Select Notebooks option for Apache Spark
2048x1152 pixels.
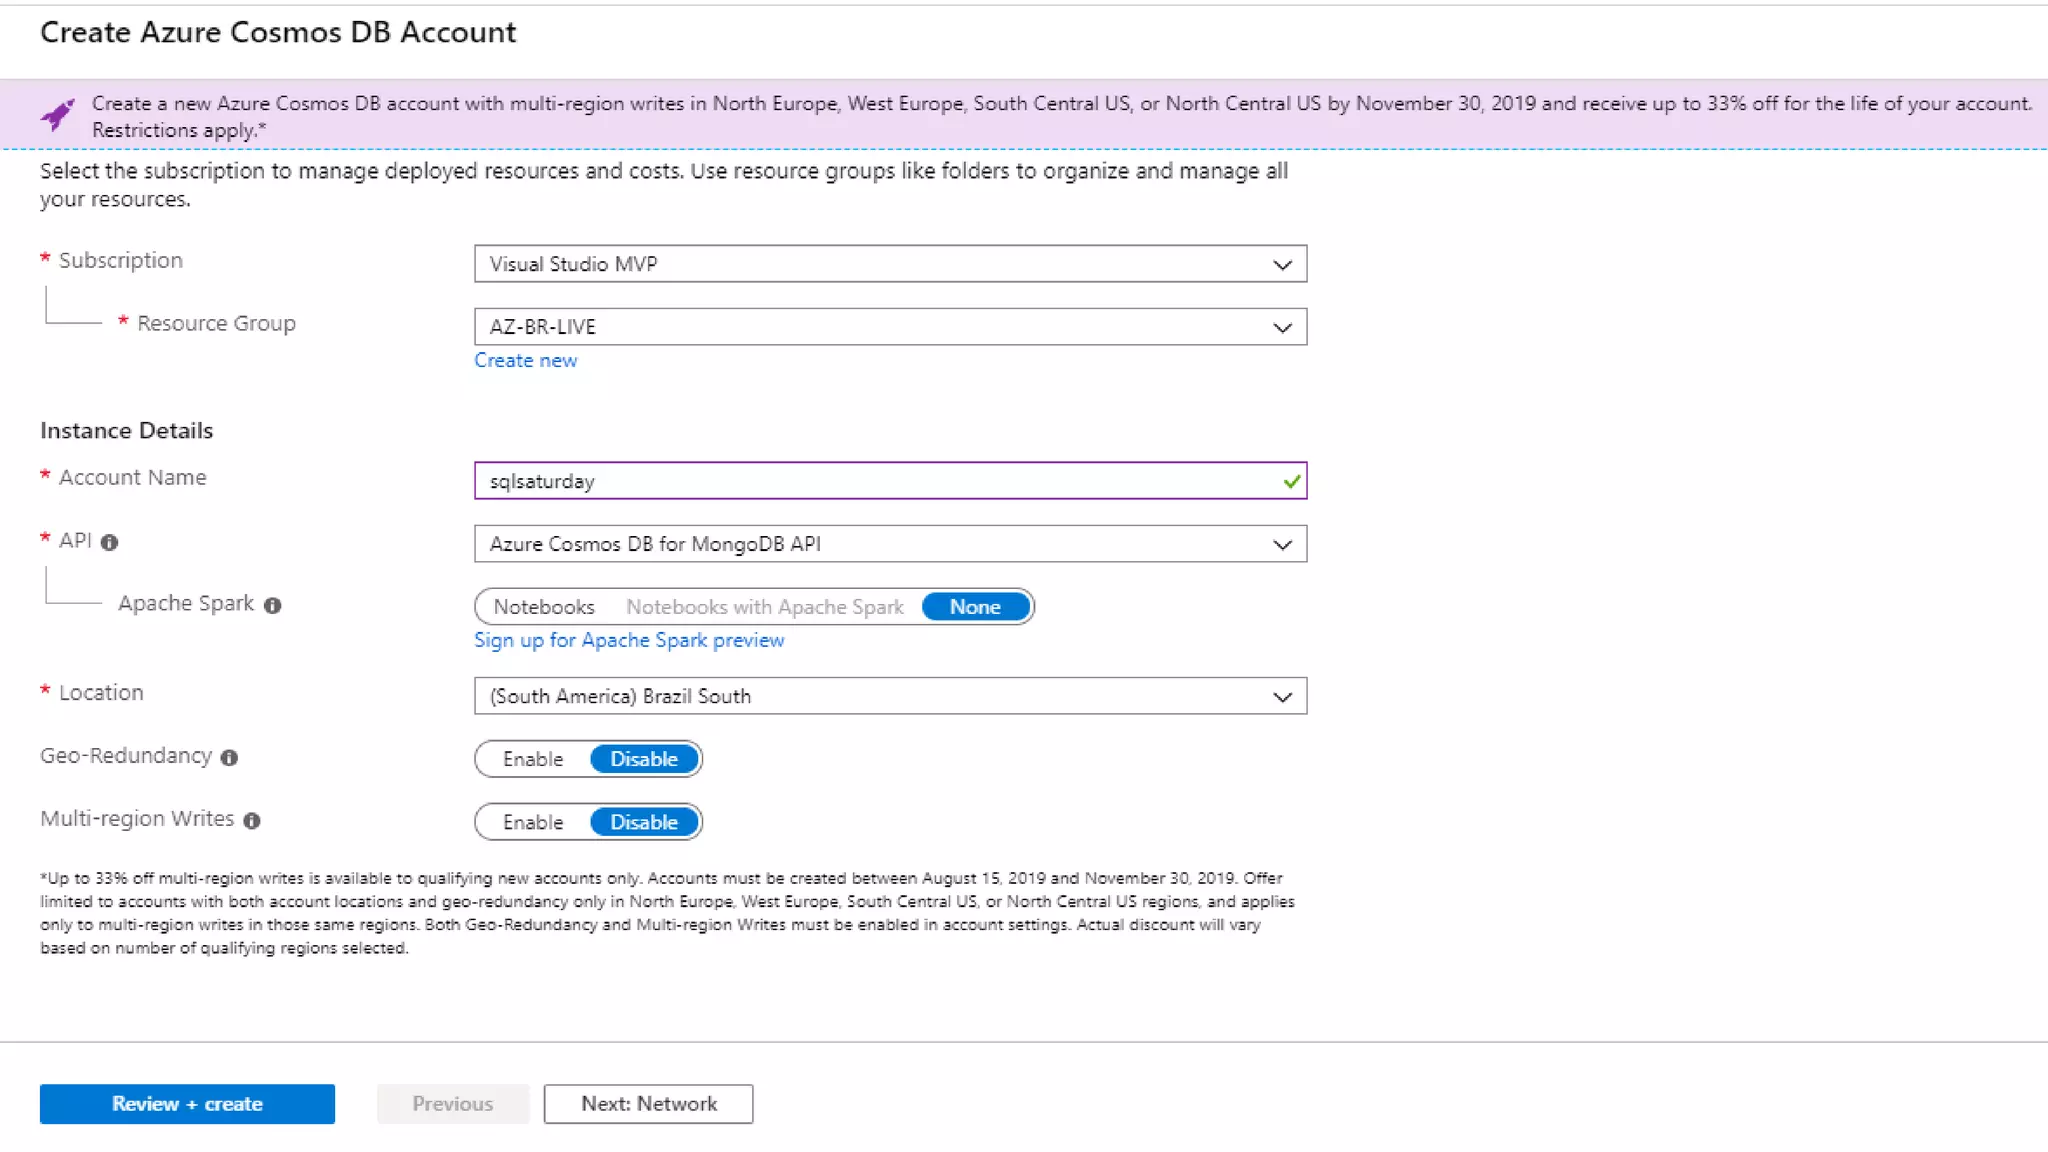click(544, 607)
